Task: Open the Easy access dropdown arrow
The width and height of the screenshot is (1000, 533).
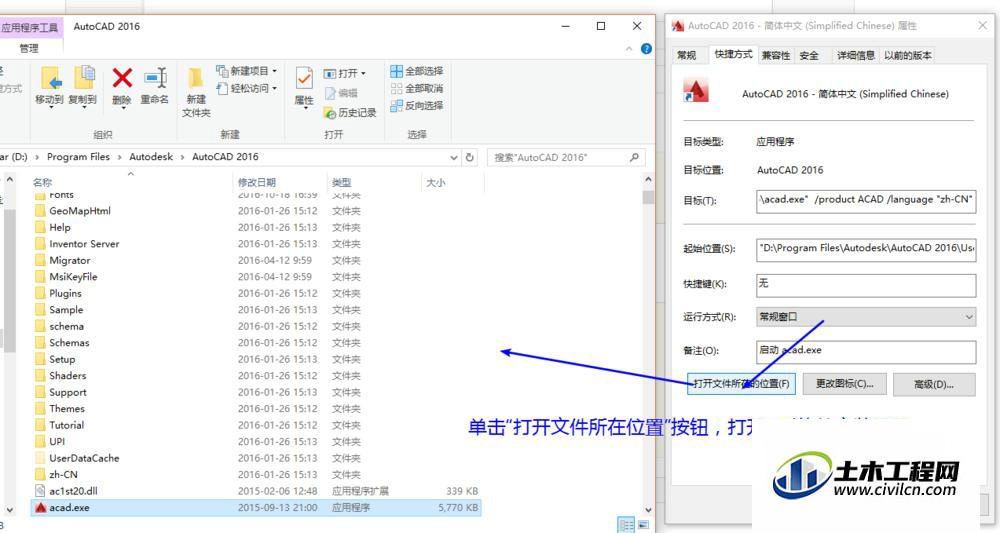Action: pyautogui.click(x=275, y=88)
